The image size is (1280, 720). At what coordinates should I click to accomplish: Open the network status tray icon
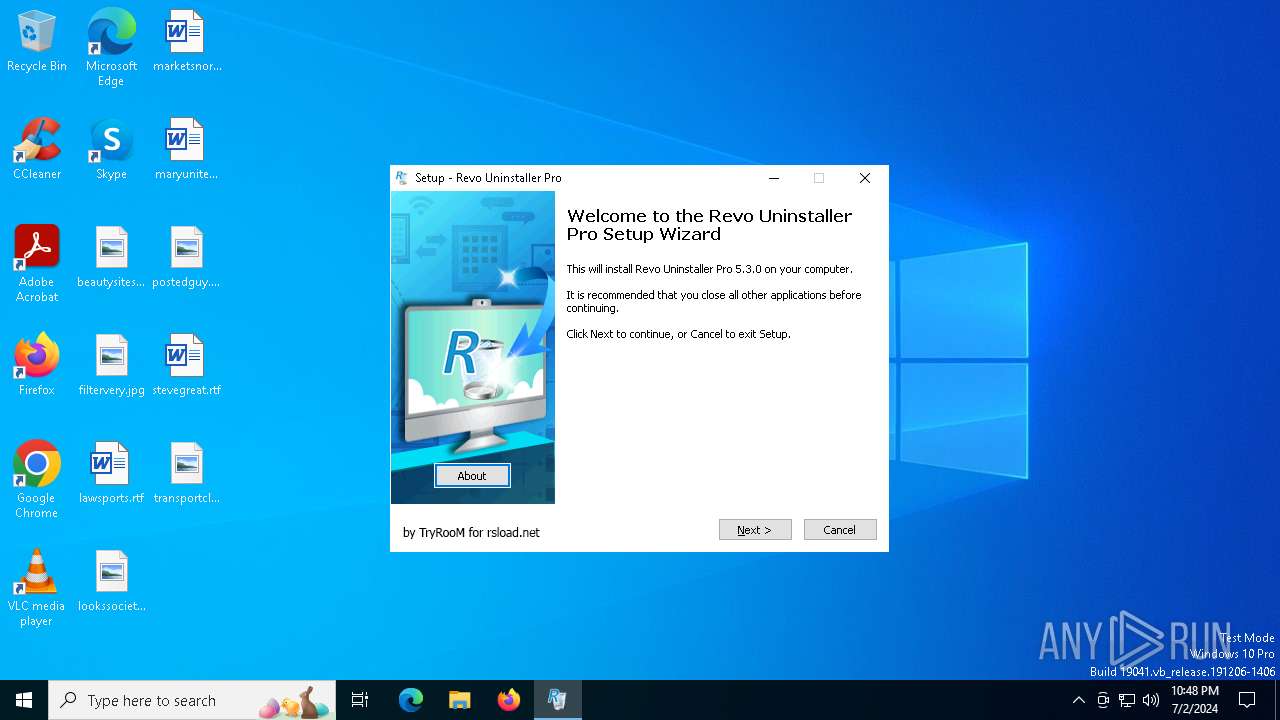(x=1127, y=700)
